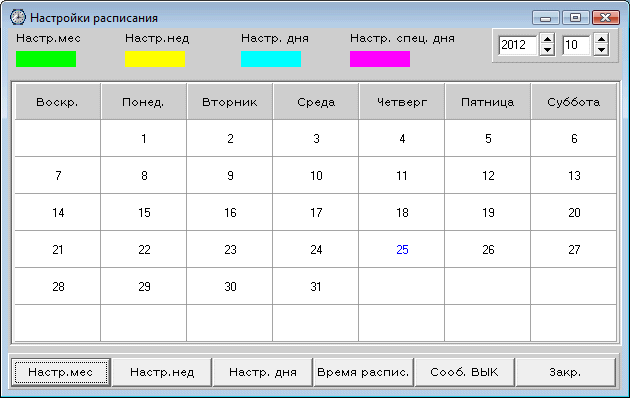Select day 3 in the calendar
Image resolution: width=630 pixels, height=398 pixels.
pyautogui.click(x=315, y=139)
